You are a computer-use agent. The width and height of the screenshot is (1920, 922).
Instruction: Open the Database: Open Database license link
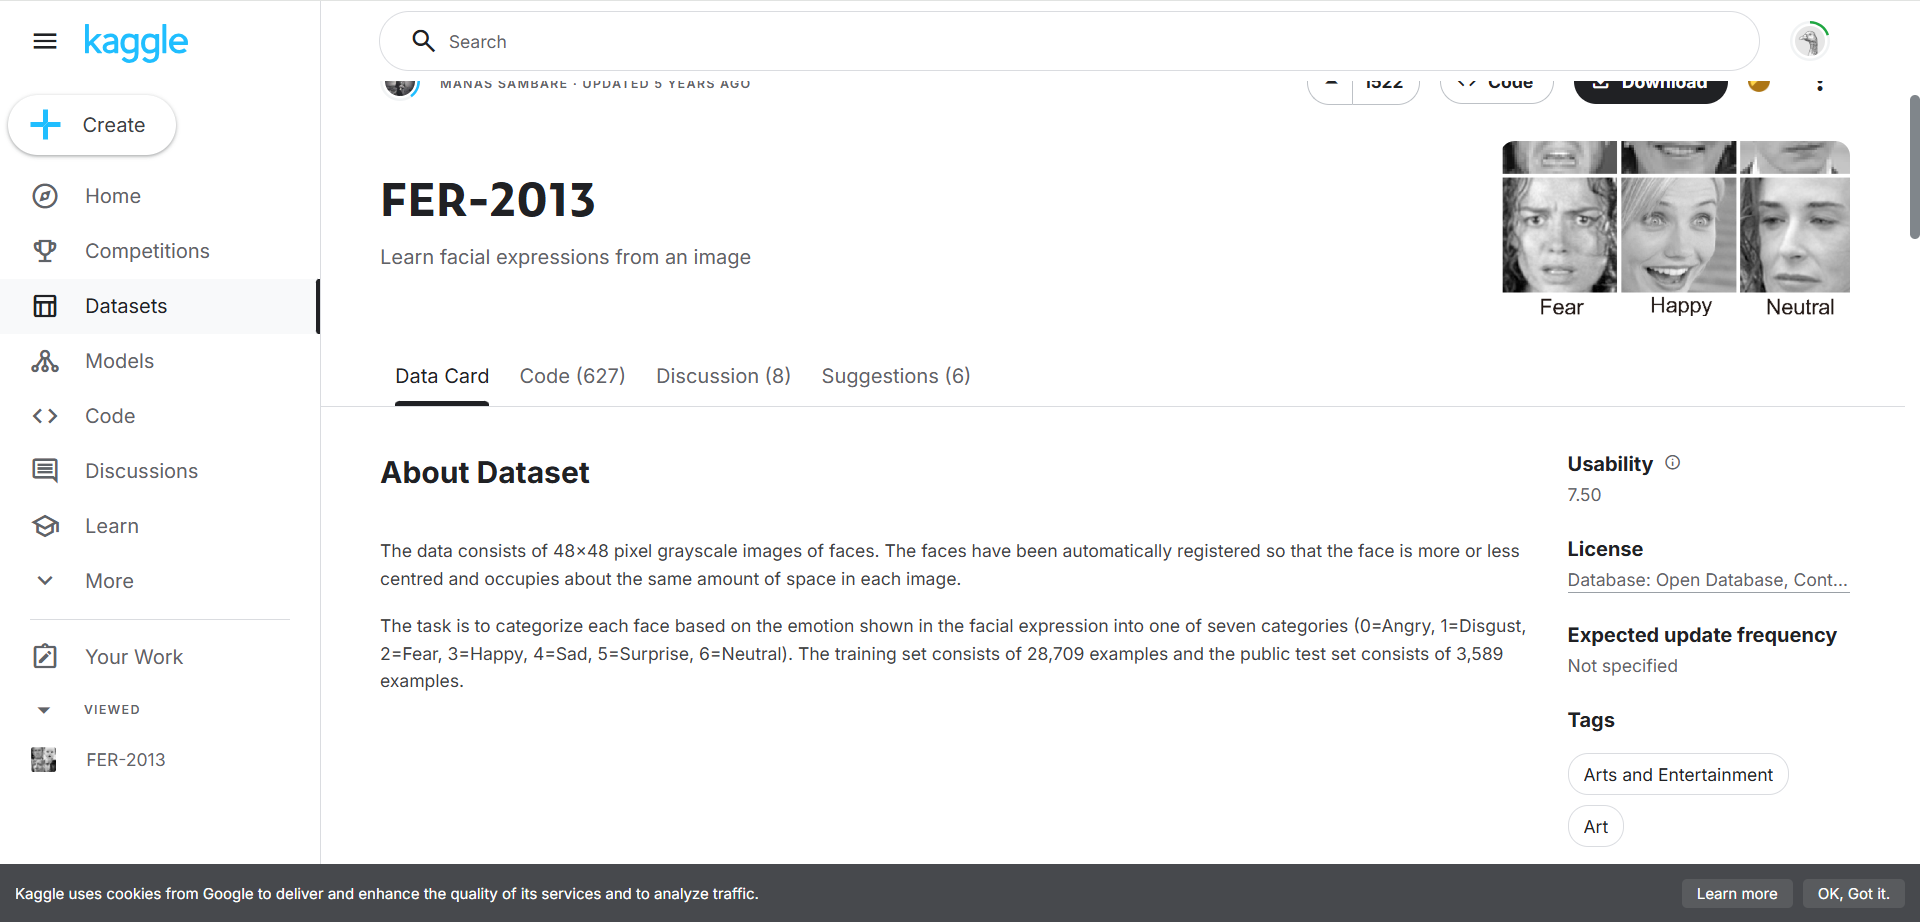(1708, 580)
